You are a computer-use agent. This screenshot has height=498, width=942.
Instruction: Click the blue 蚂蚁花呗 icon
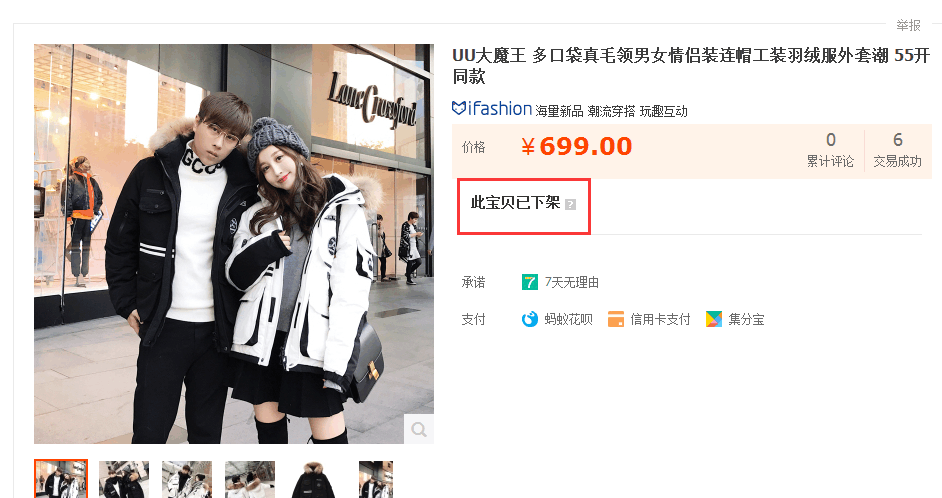(529, 319)
